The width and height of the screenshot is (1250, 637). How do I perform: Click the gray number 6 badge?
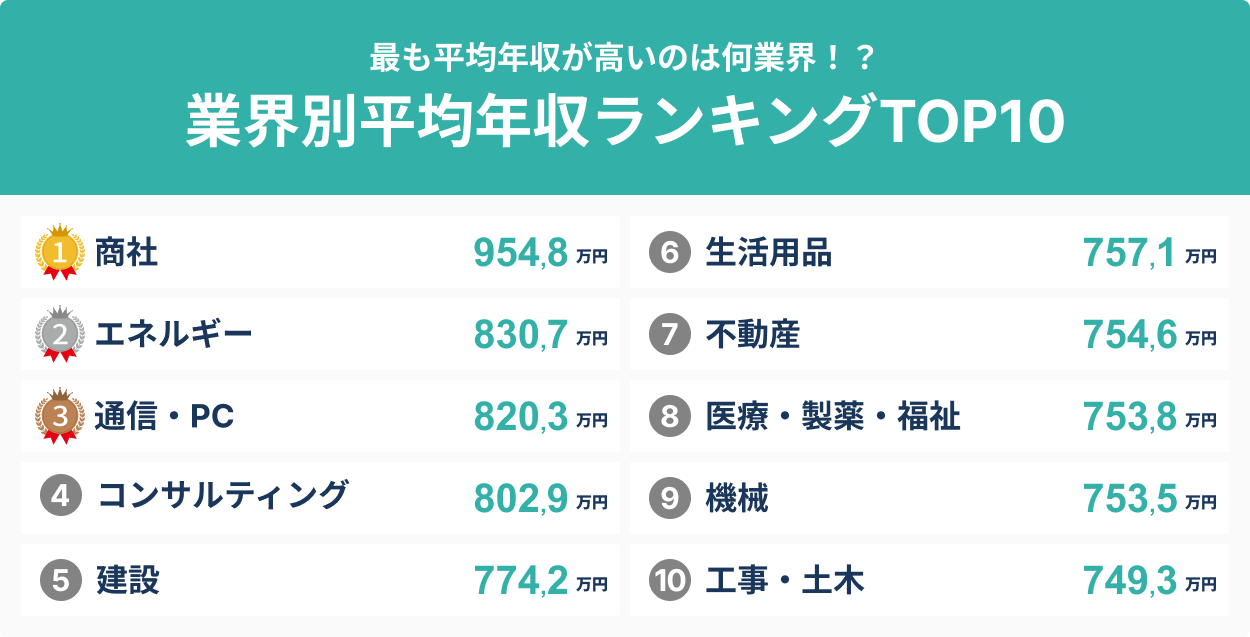[670, 253]
